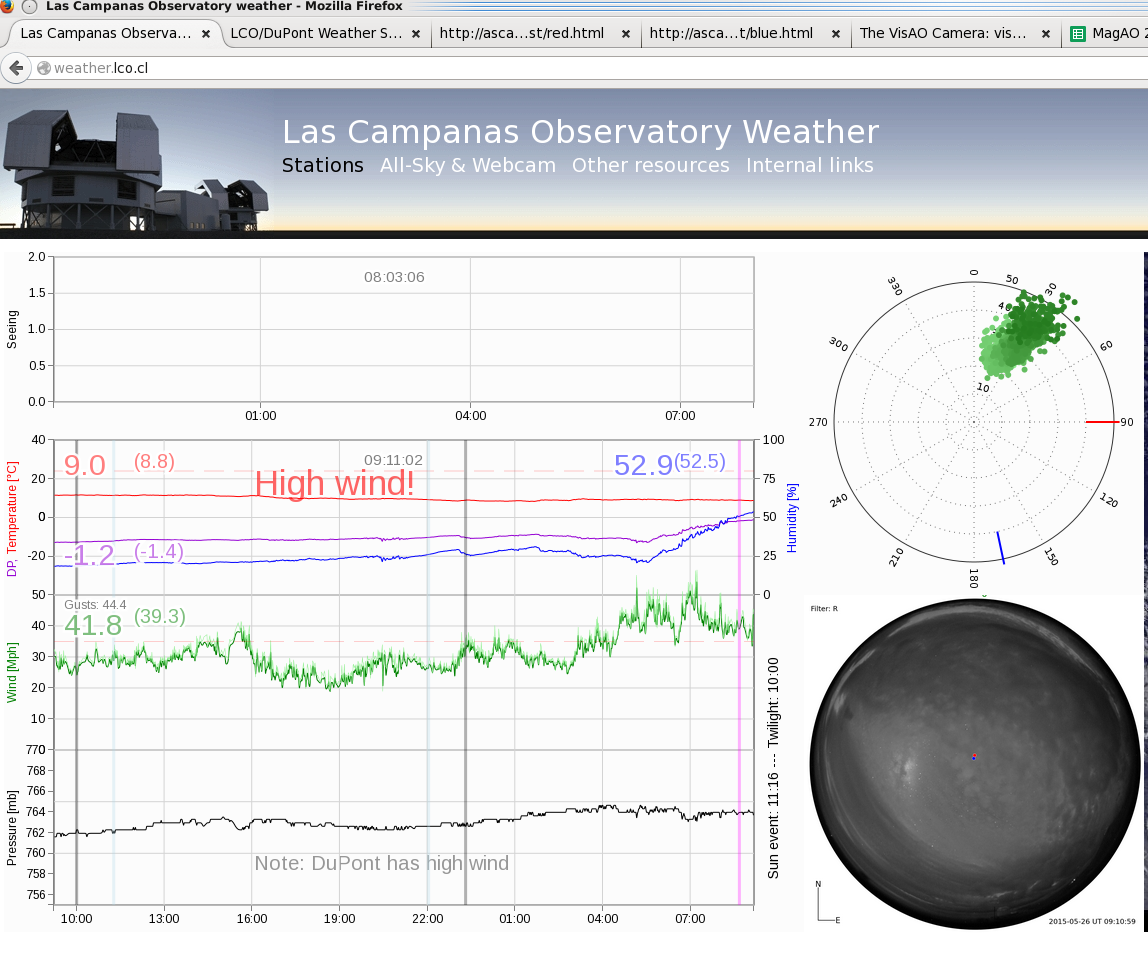Click the Firefox logo in the title bar
This screenshot has height=960, width=1148.
[x=7, y=7]
